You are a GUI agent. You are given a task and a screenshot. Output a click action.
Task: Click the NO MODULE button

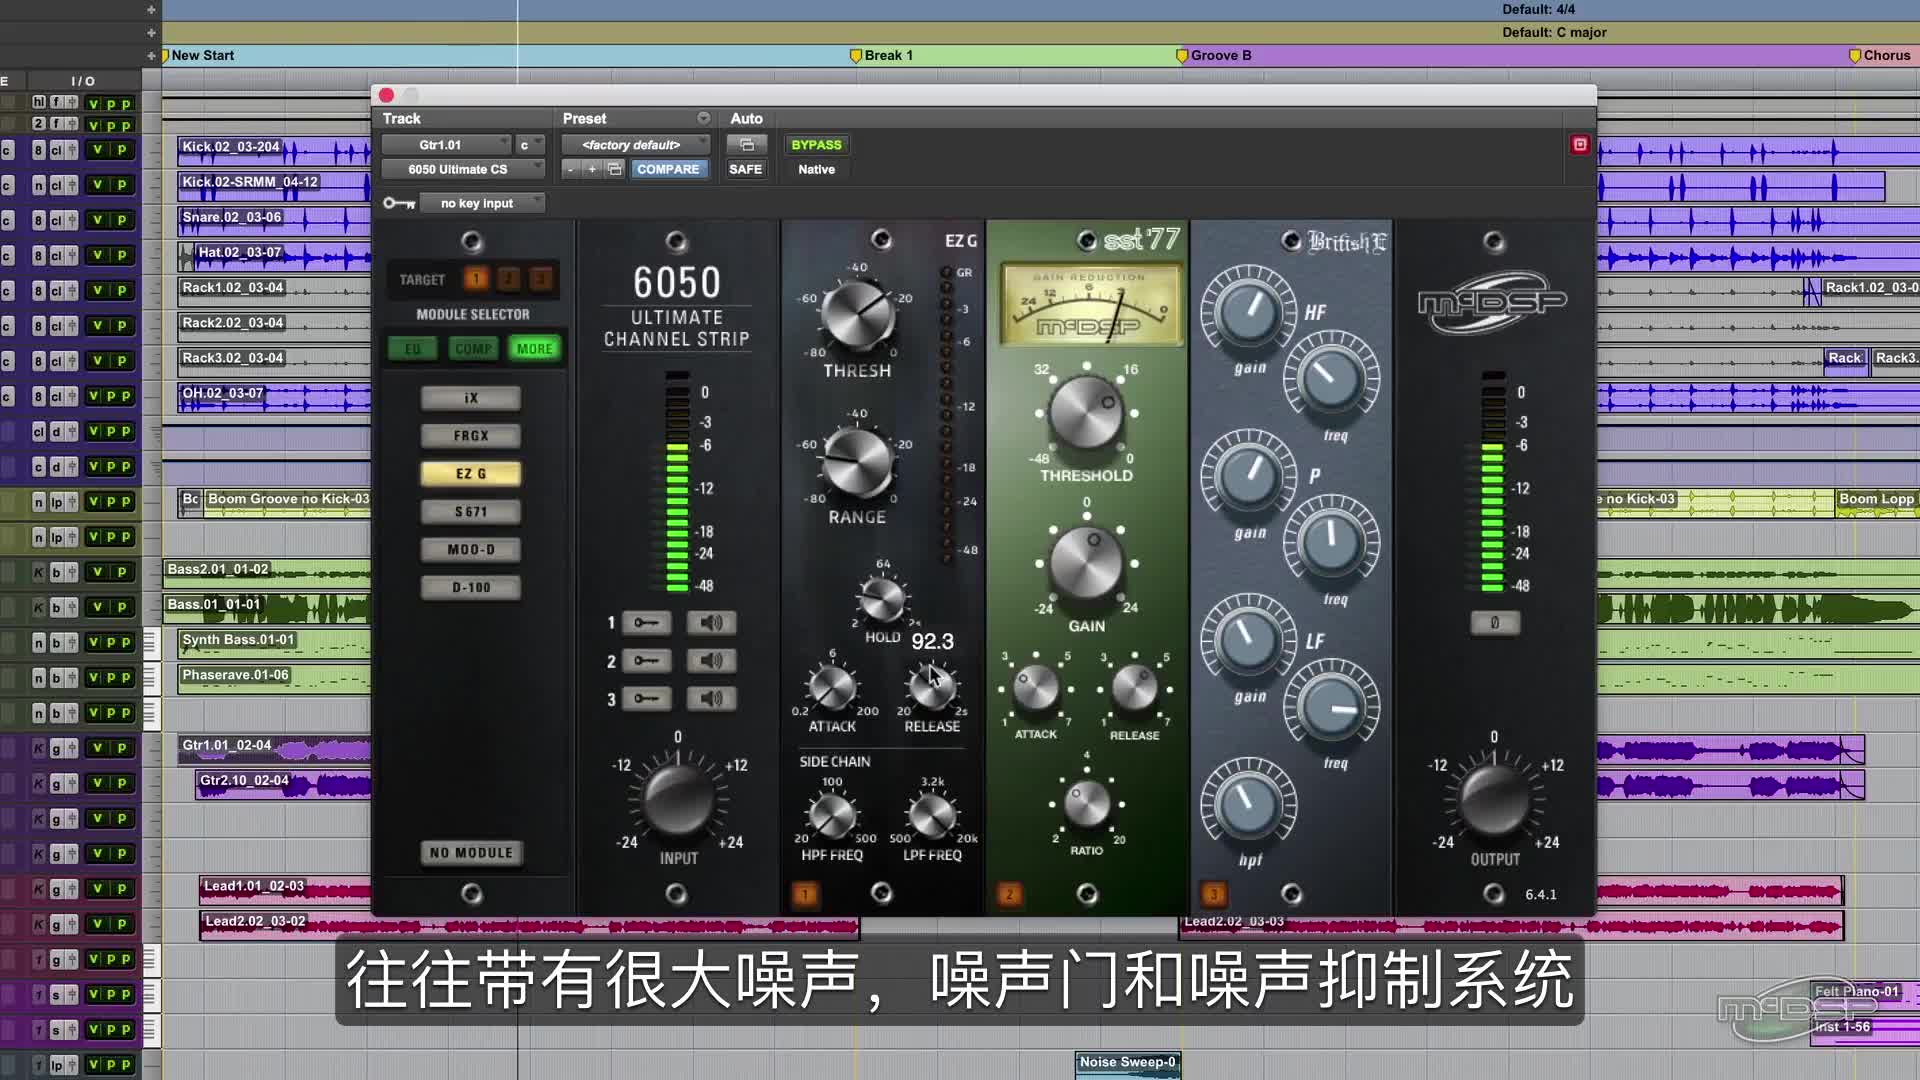[x=471, y=853]
